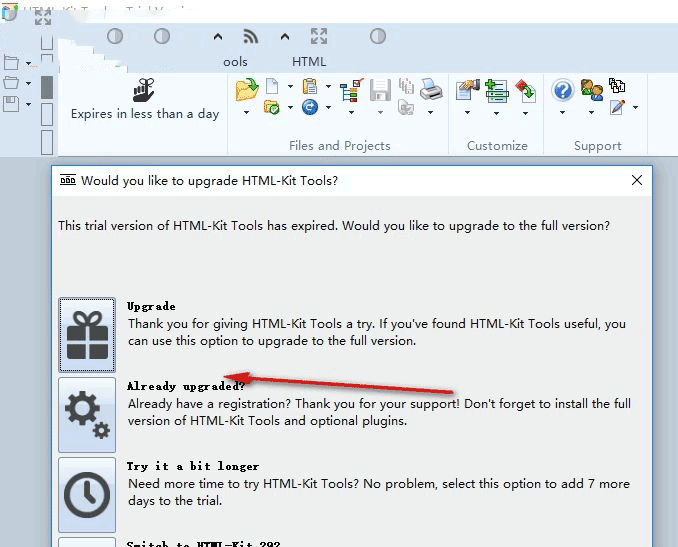Open the dropdown arrow beside the clipboard icon
This screenshot has height=547, width=678.
click(328, 86)
